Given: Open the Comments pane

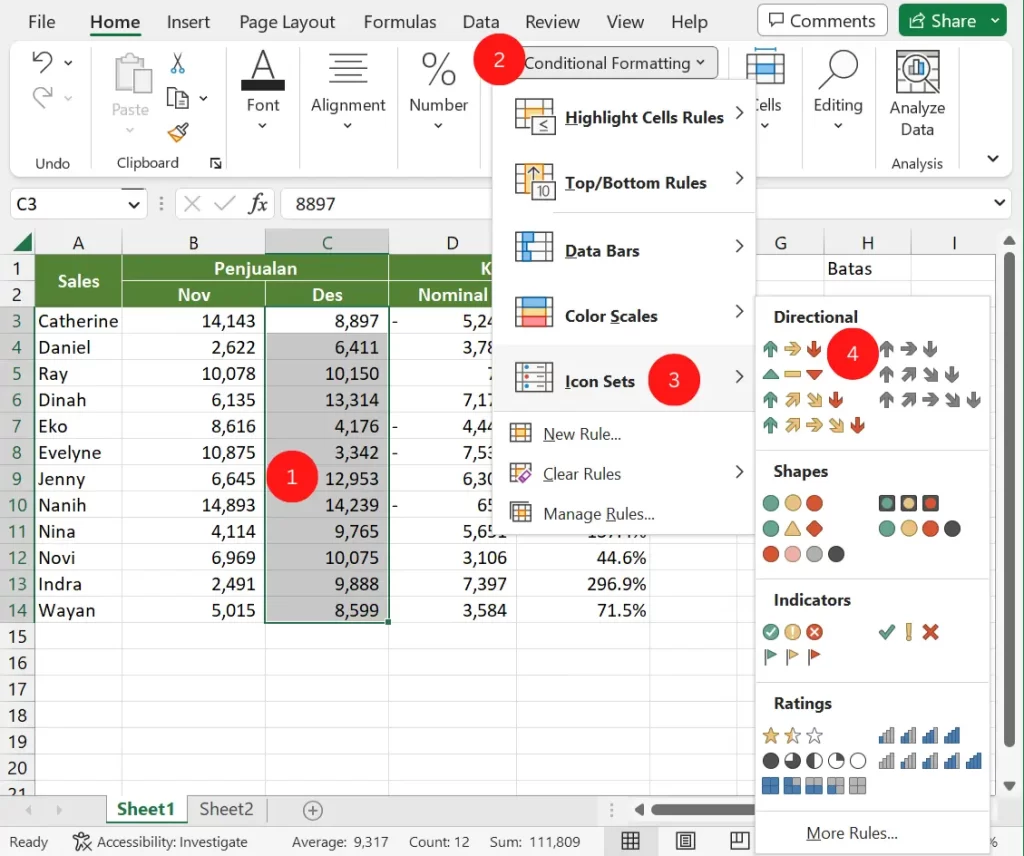Looking at the screenshot, I should (822, 20).
